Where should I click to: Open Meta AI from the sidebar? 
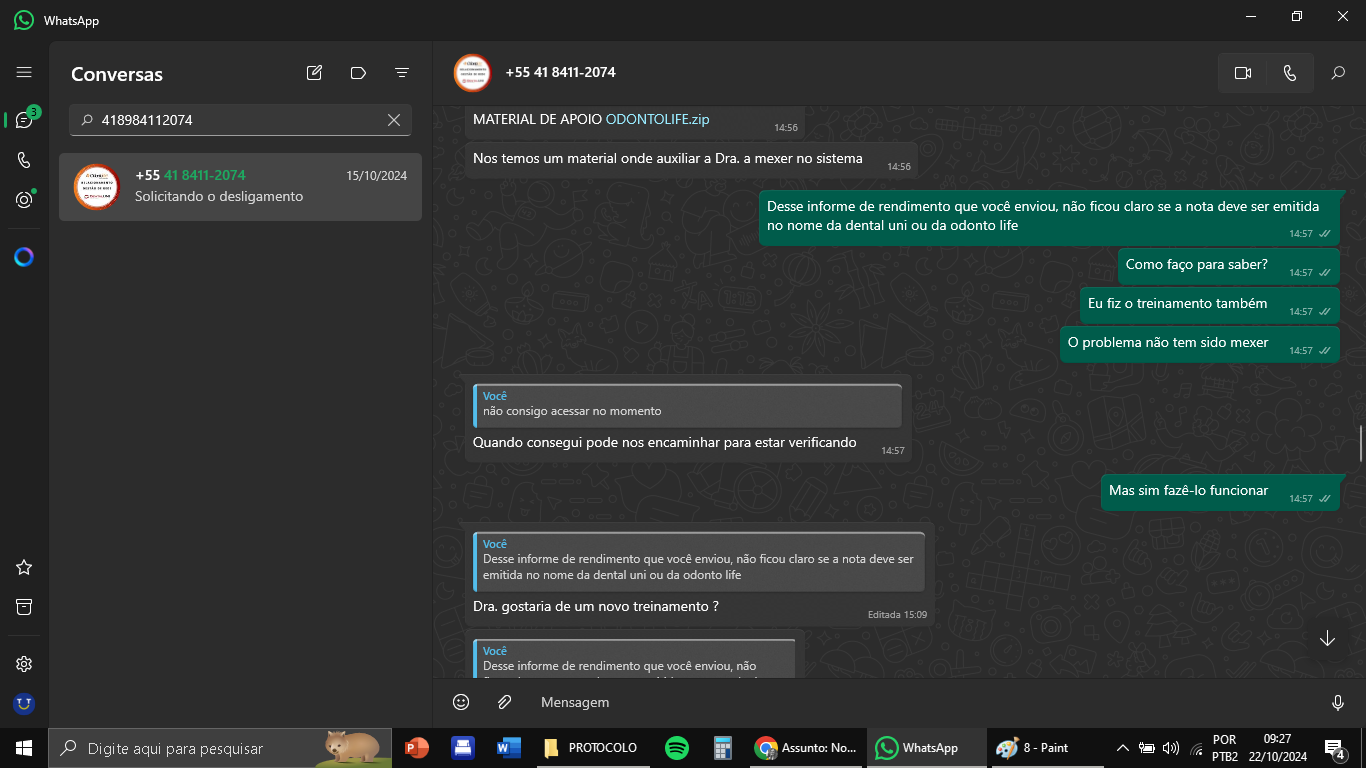click(24, 257)
